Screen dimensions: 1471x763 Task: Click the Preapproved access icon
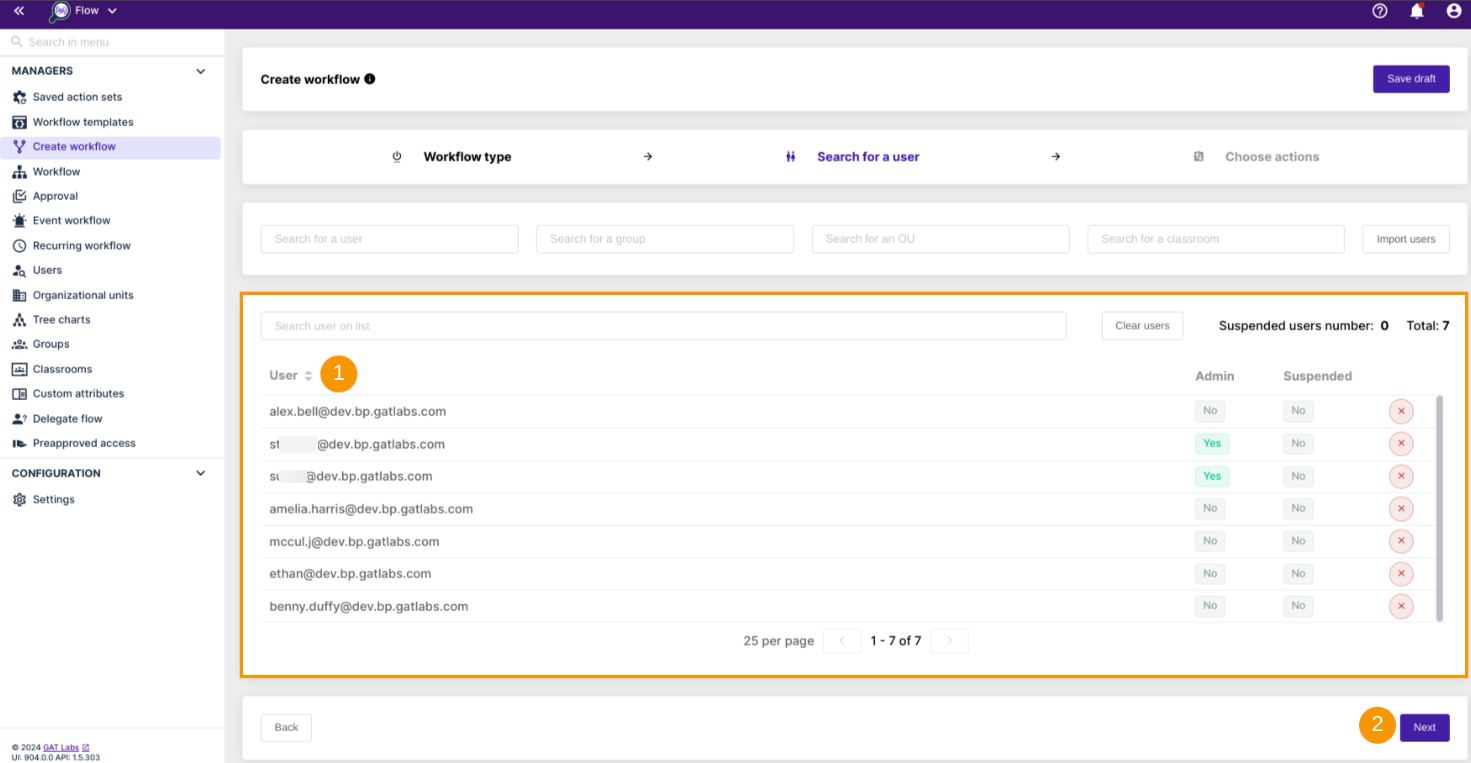19,443
